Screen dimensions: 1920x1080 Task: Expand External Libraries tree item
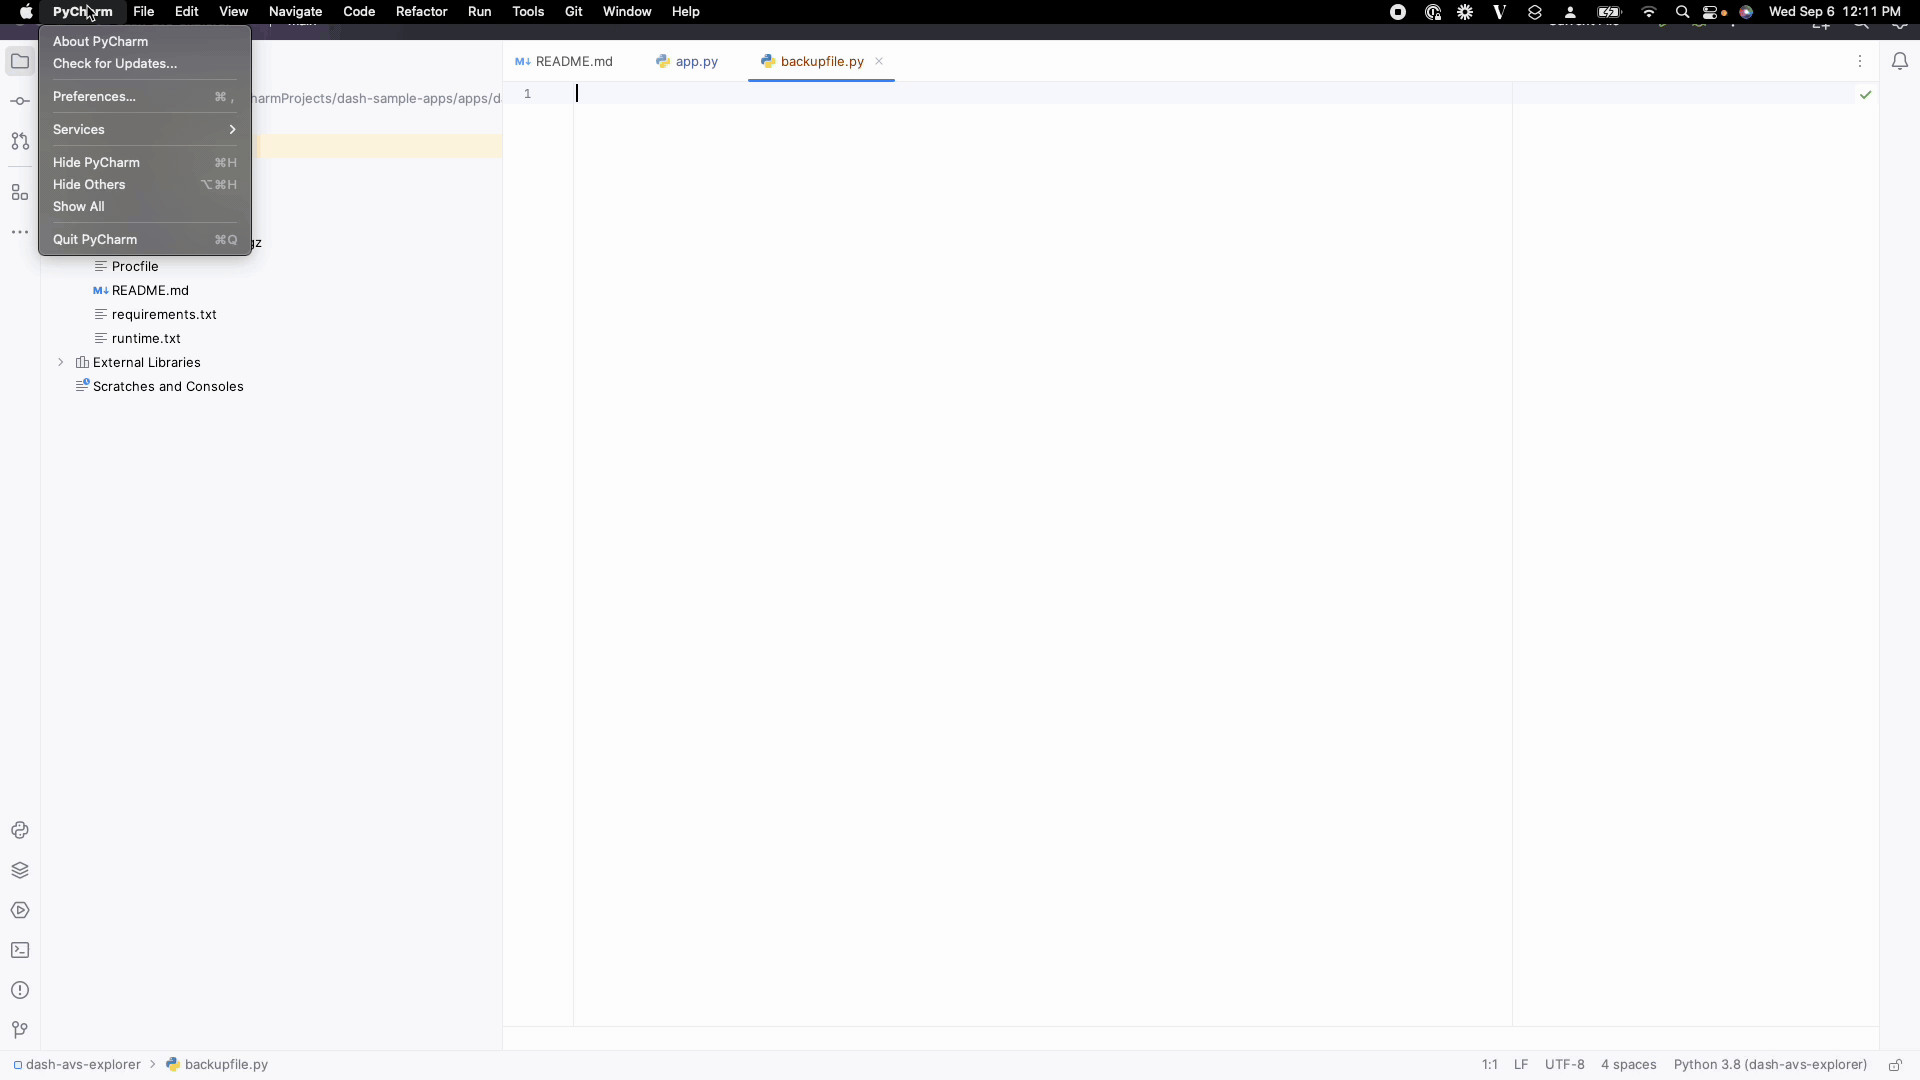(x=62, y=363)
